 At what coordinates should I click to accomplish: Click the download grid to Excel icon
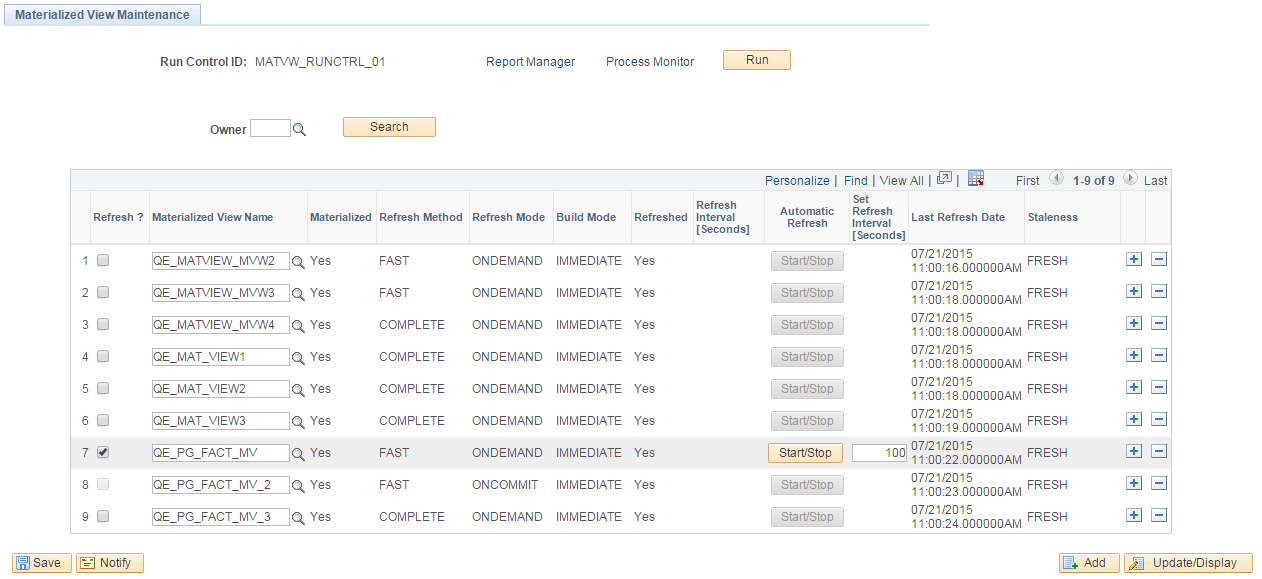(x=976, y=179)
